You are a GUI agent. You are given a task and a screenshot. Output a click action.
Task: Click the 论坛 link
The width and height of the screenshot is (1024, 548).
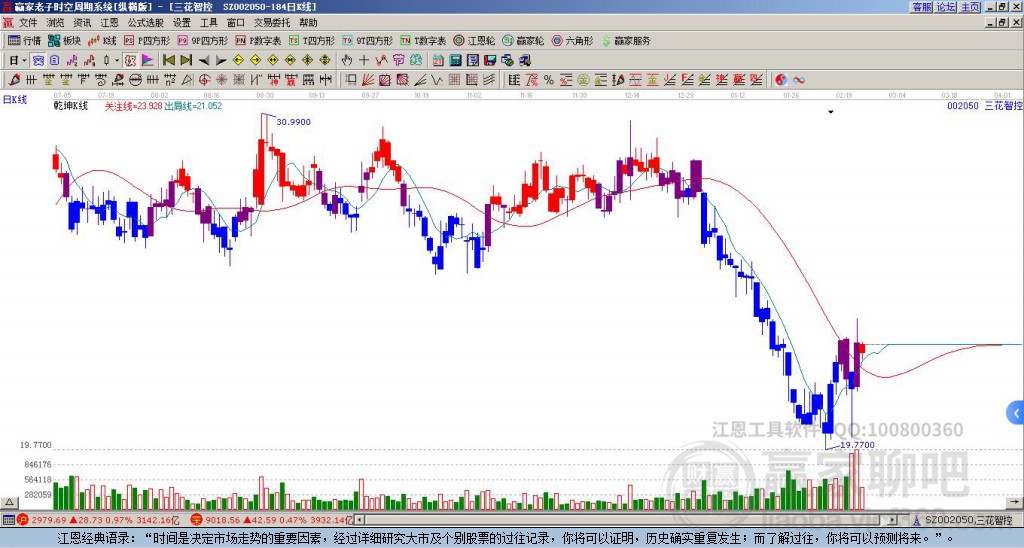coord(946,7)
